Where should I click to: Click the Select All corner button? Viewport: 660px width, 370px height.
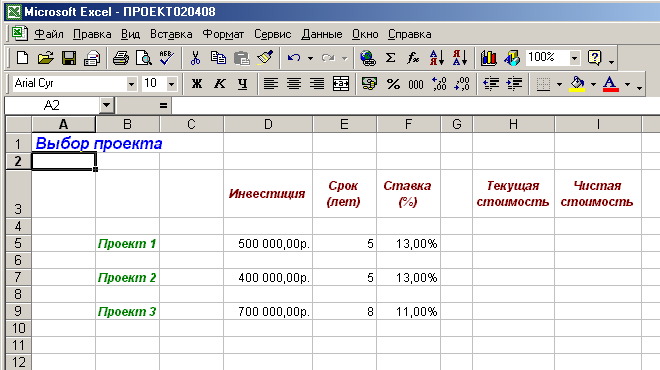(x=19, y=125)
